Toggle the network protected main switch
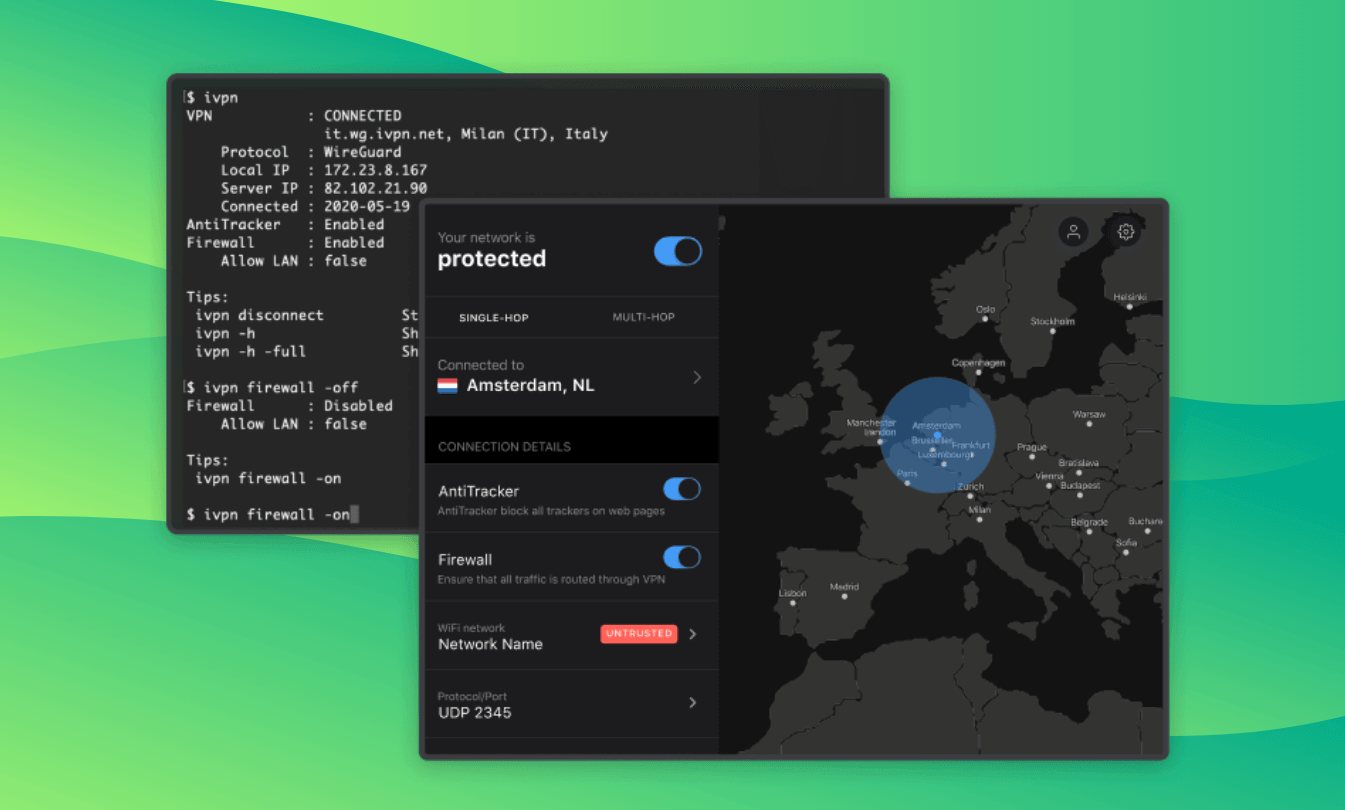 point(678,251)
